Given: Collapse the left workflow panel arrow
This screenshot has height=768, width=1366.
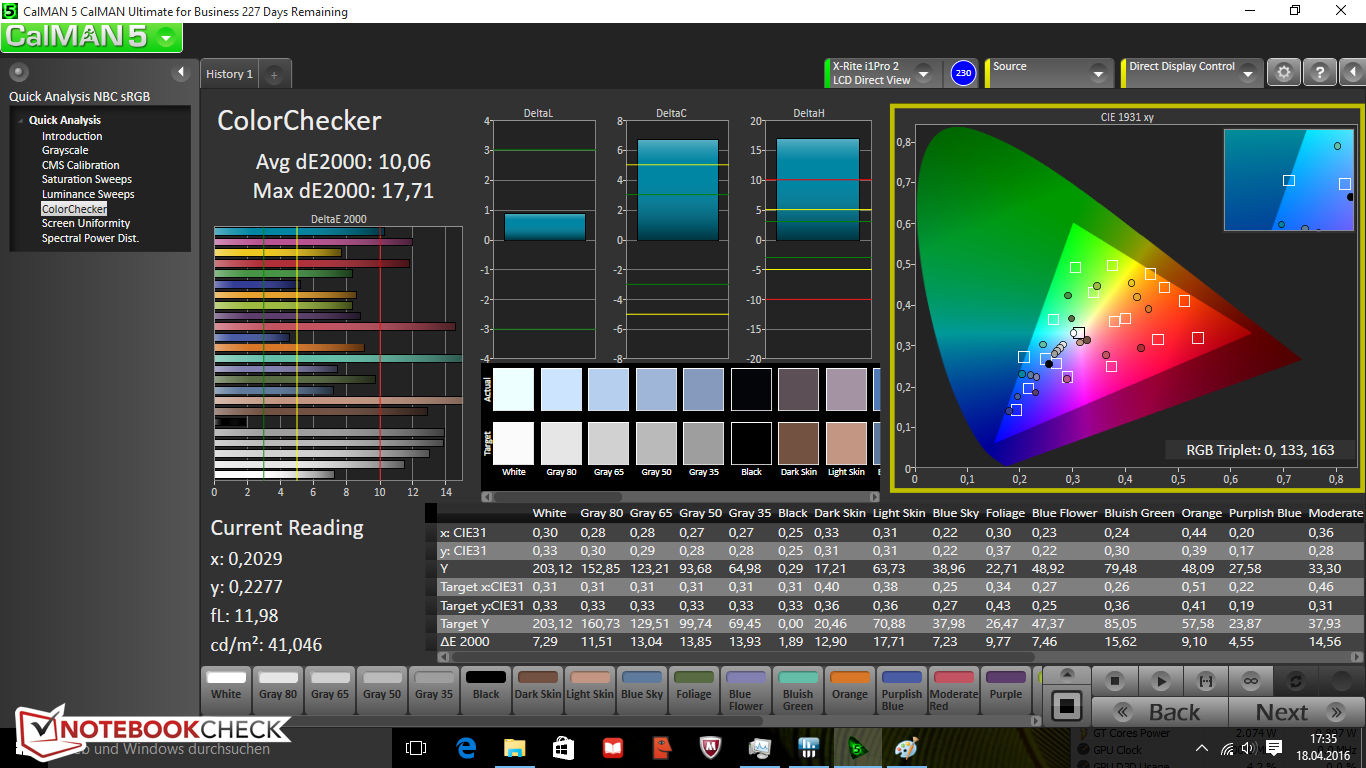Looking at the screenshot, I should click(181, 72).
